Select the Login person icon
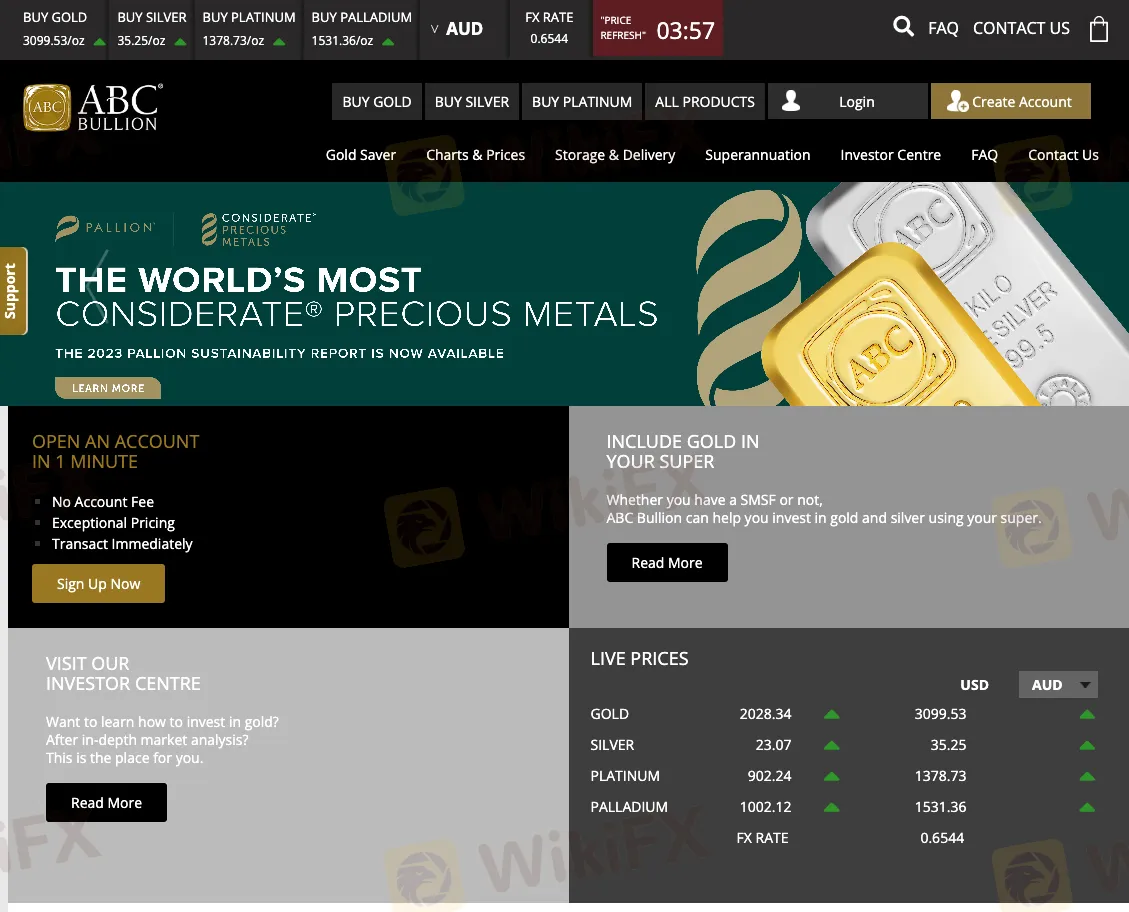Image resolution: width=1129 pixels, height=912 pixels. 791,101
